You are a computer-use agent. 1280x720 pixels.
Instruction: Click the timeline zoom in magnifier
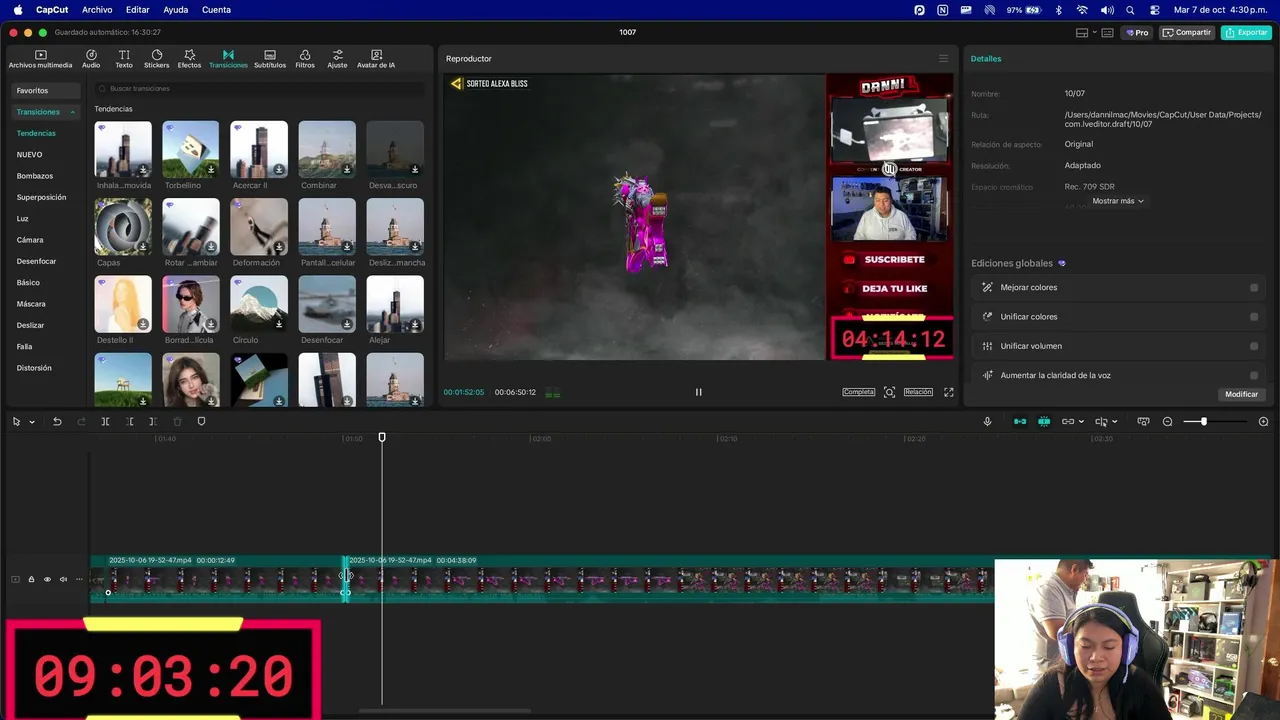pyautogui.click(x=1263, y=422)
